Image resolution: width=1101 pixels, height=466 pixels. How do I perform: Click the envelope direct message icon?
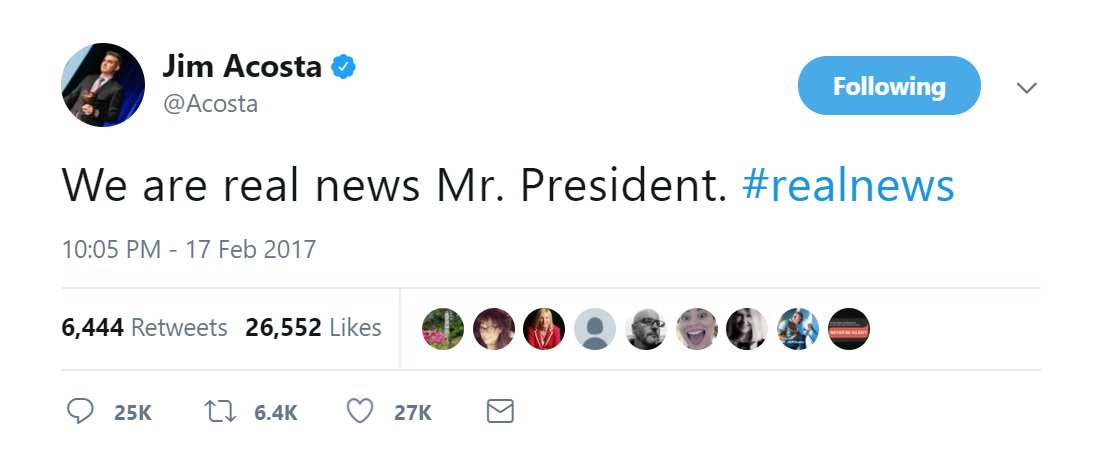(x=499, y=411)
